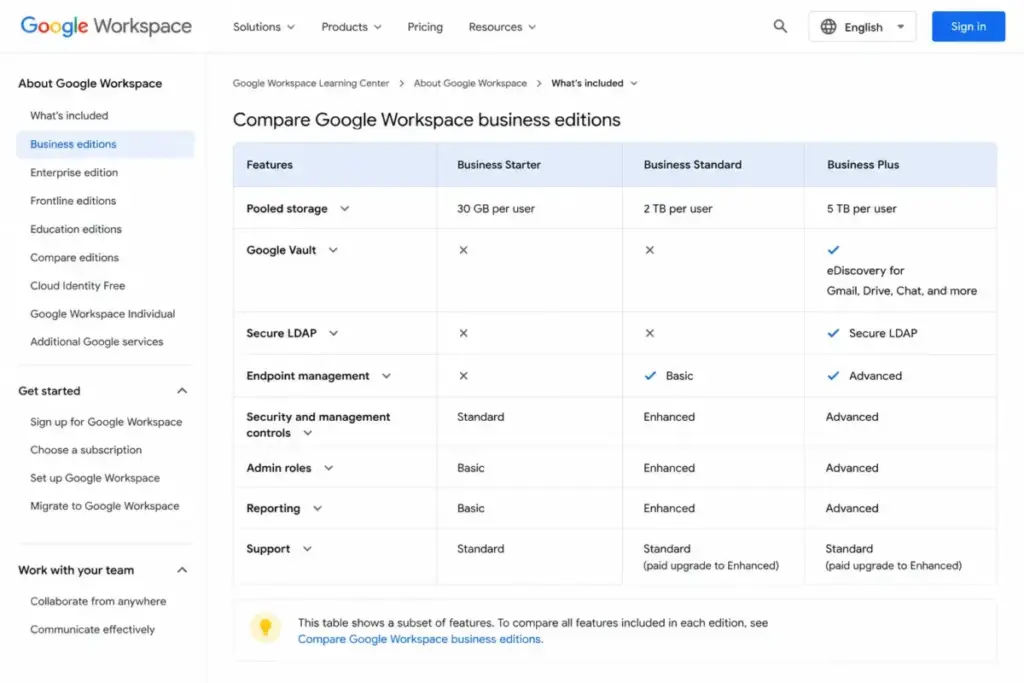The image size is (1024, 683).
Task: Open the Solutions menu
Action: (264, 27)
